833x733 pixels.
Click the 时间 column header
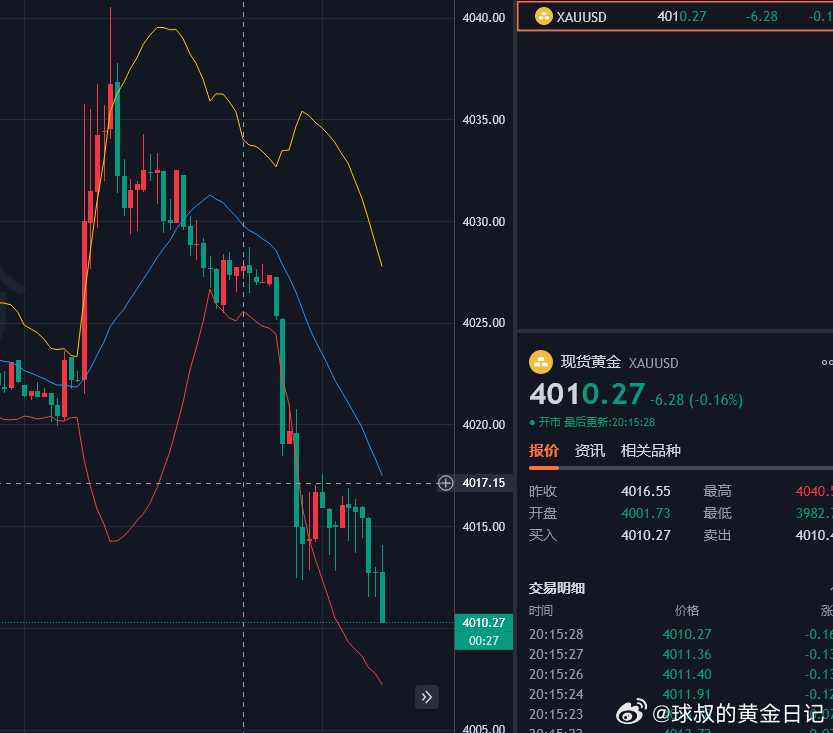pos(541,610)
